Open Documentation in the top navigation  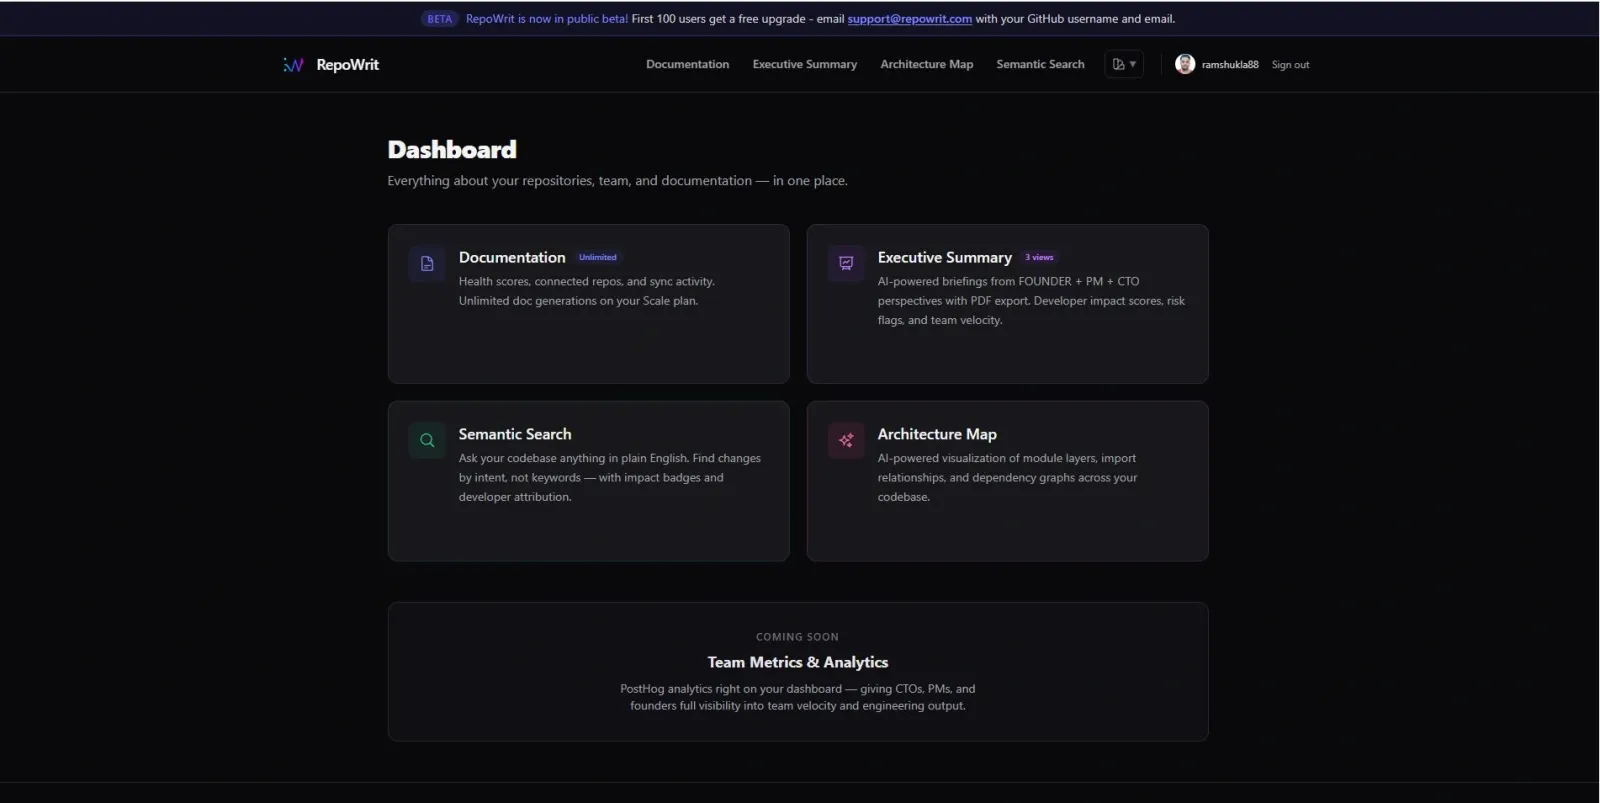tap(687, 64)
